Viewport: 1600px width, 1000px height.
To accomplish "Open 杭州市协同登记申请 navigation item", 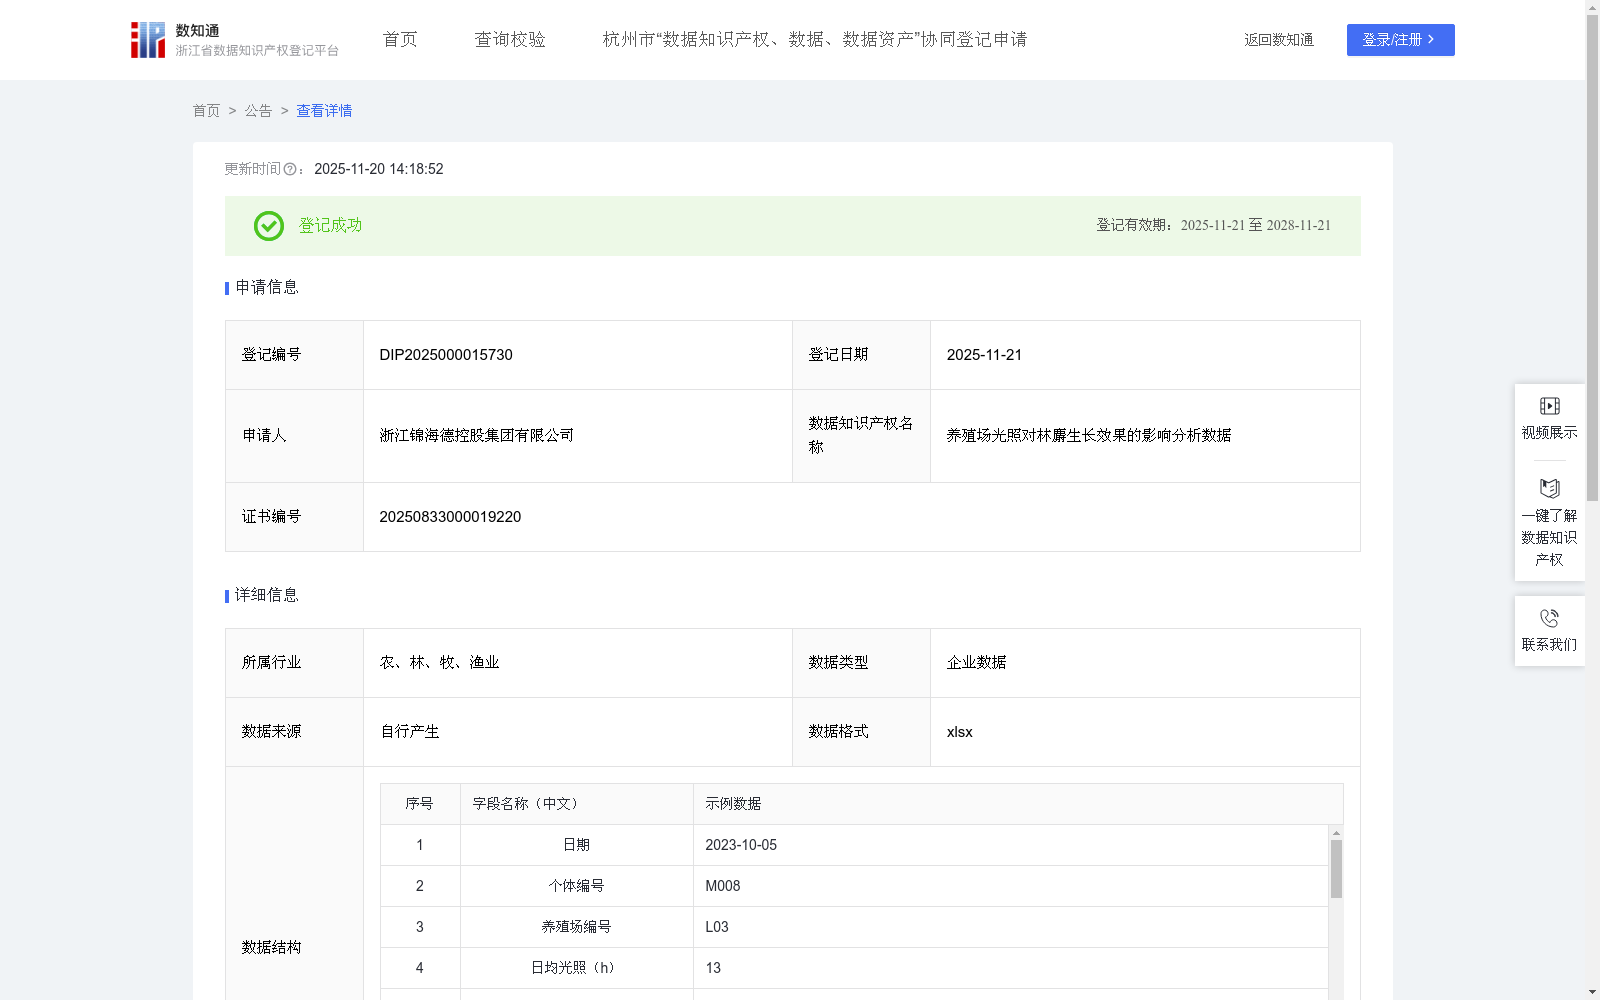I will point(815,40).
